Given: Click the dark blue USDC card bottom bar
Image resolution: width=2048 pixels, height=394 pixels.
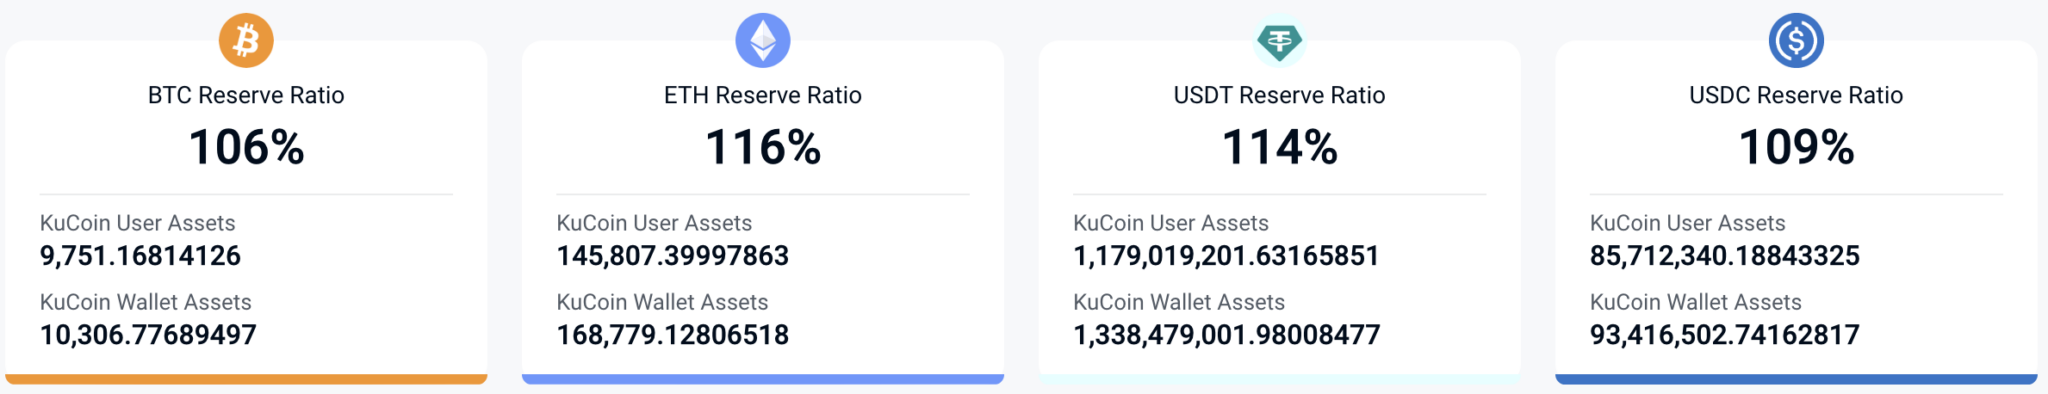Looking at the screenshot, I should click(1796, 379).
